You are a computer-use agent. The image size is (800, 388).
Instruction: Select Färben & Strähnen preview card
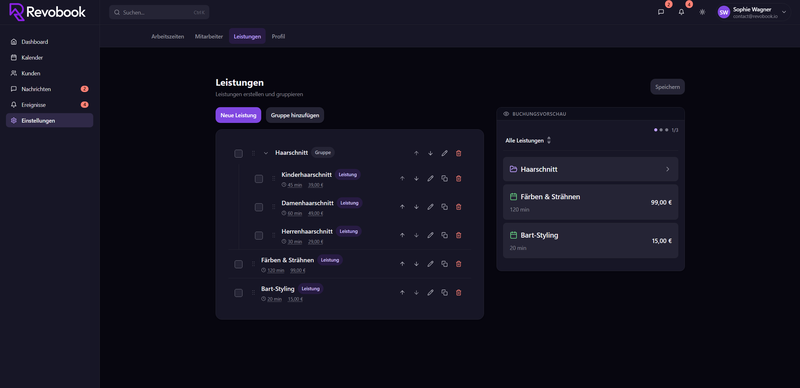tap(590, 202)
